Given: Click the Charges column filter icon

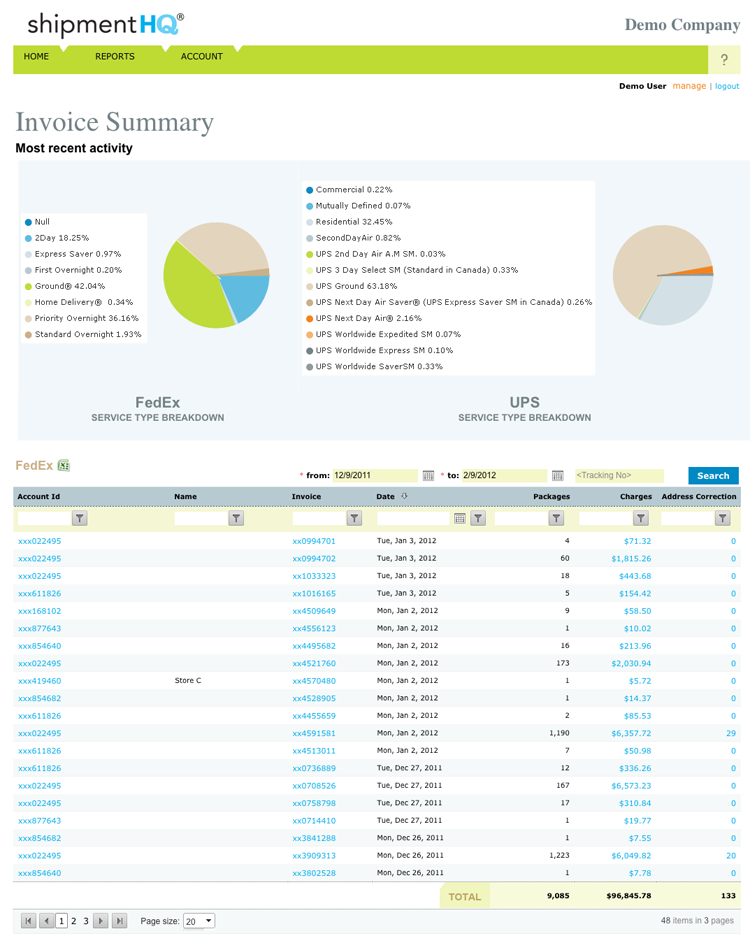Looking at the screenshot, I should [641, 518].
